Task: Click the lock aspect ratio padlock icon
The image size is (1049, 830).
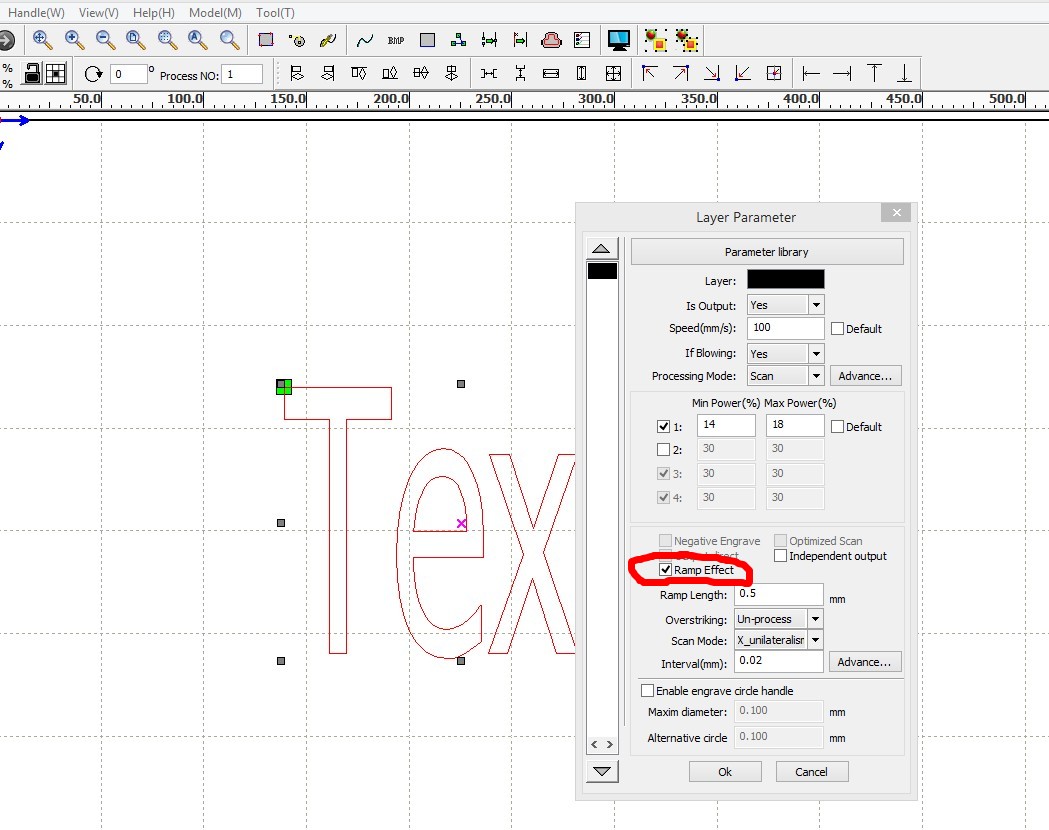Action: [x=32, y=73]
